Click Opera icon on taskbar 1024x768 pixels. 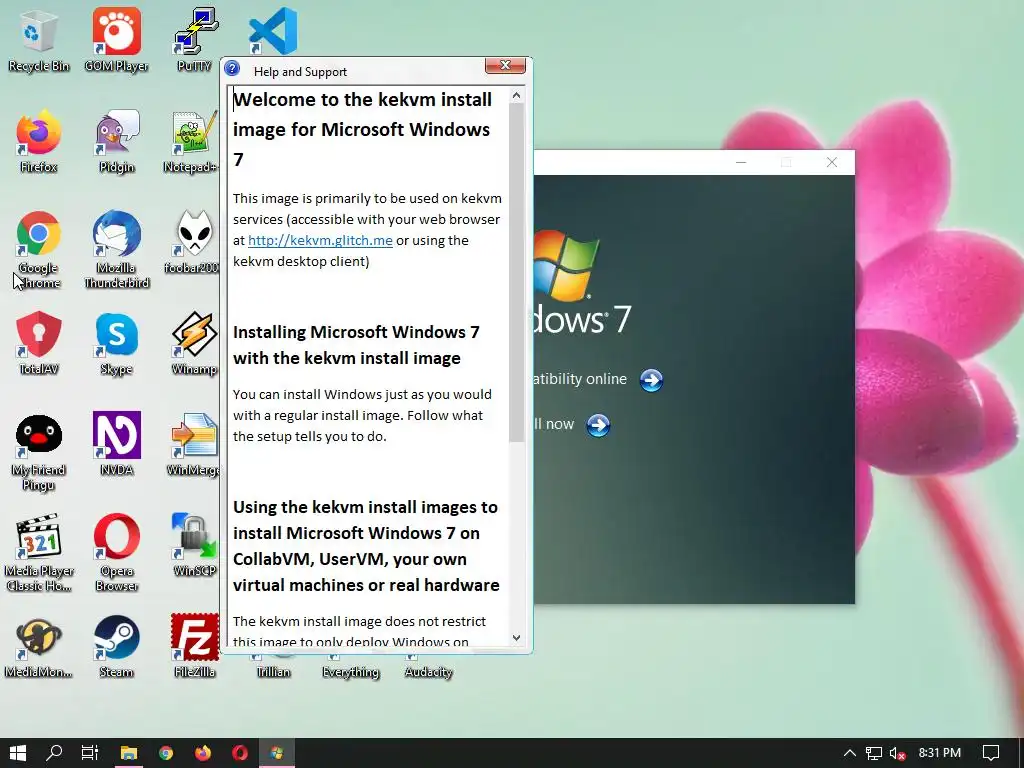coord(240,753)
